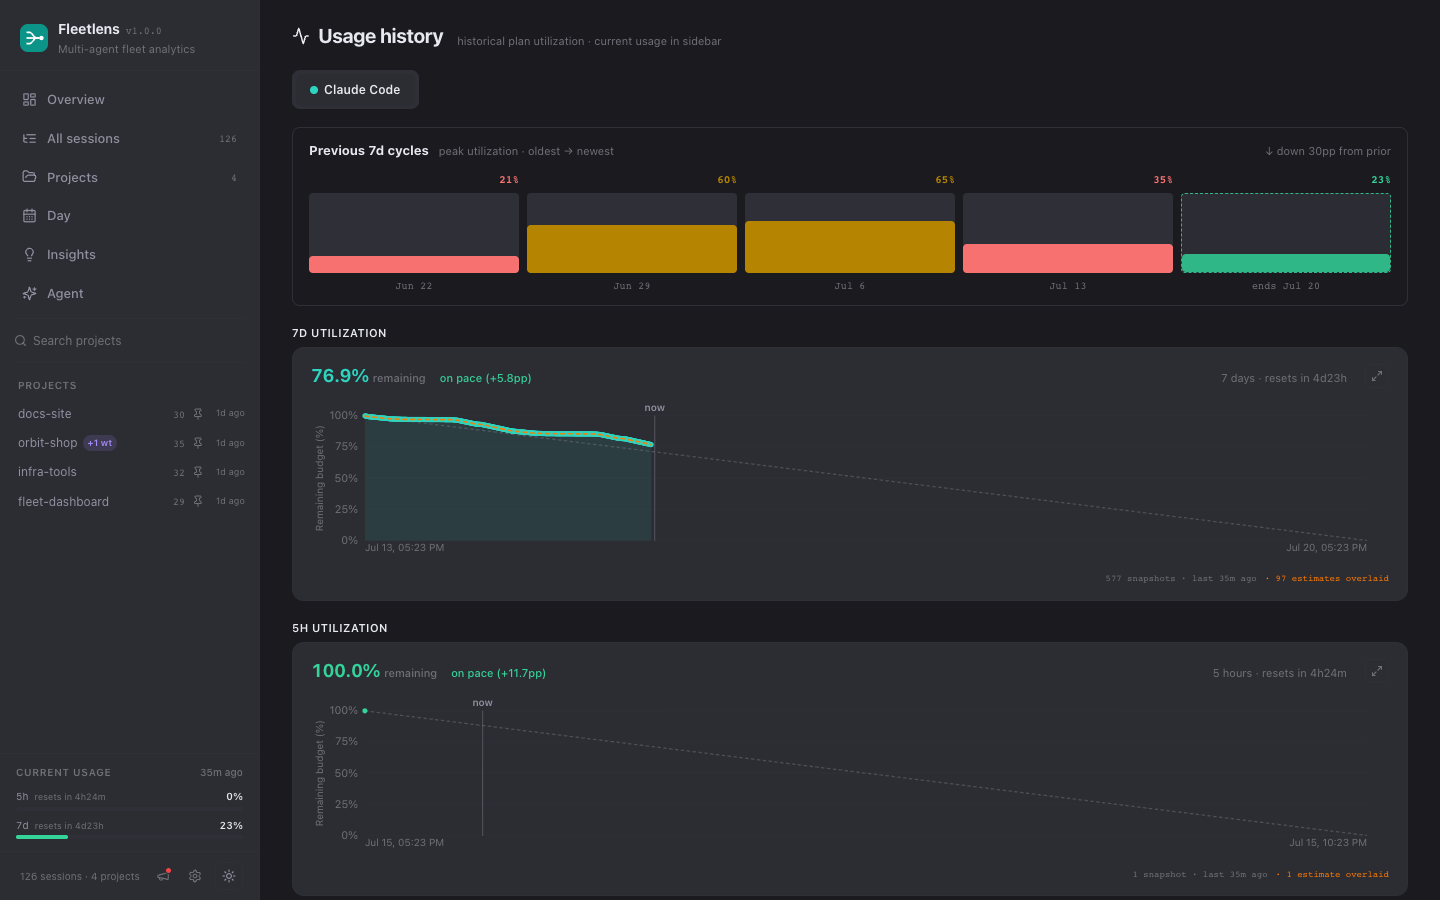This screenshot has width=1440, height=900.
Task: Click the Agent sparkle icon
Action: click(x=29, y=294)
